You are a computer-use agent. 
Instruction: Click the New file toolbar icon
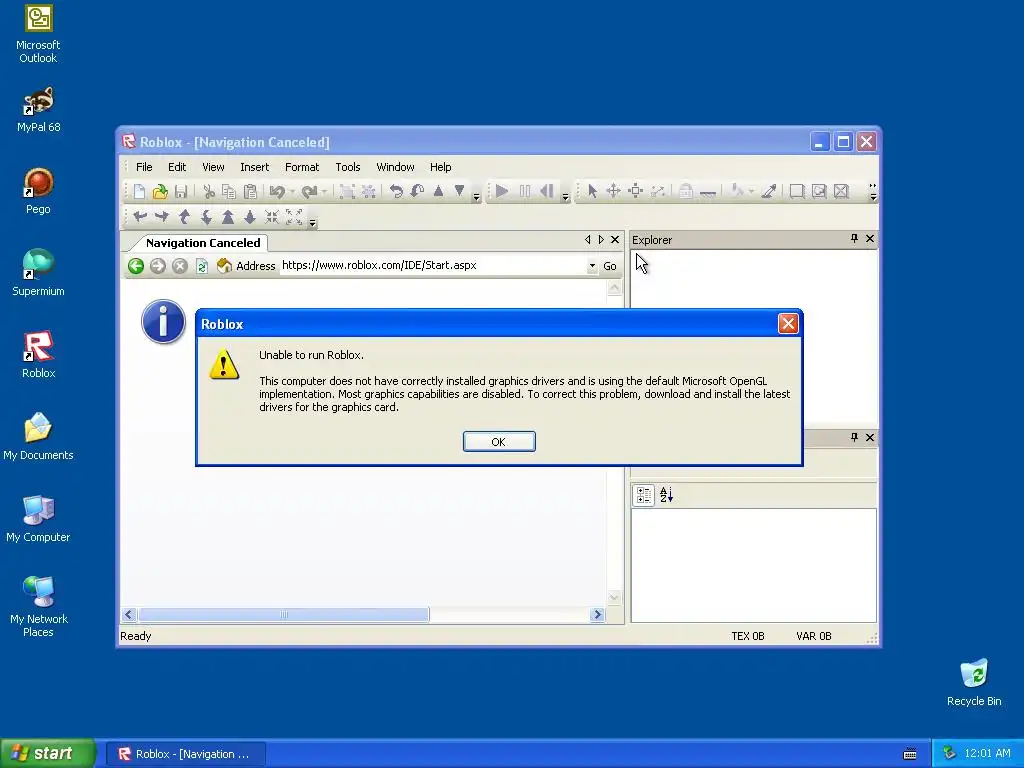coord(139,191)
